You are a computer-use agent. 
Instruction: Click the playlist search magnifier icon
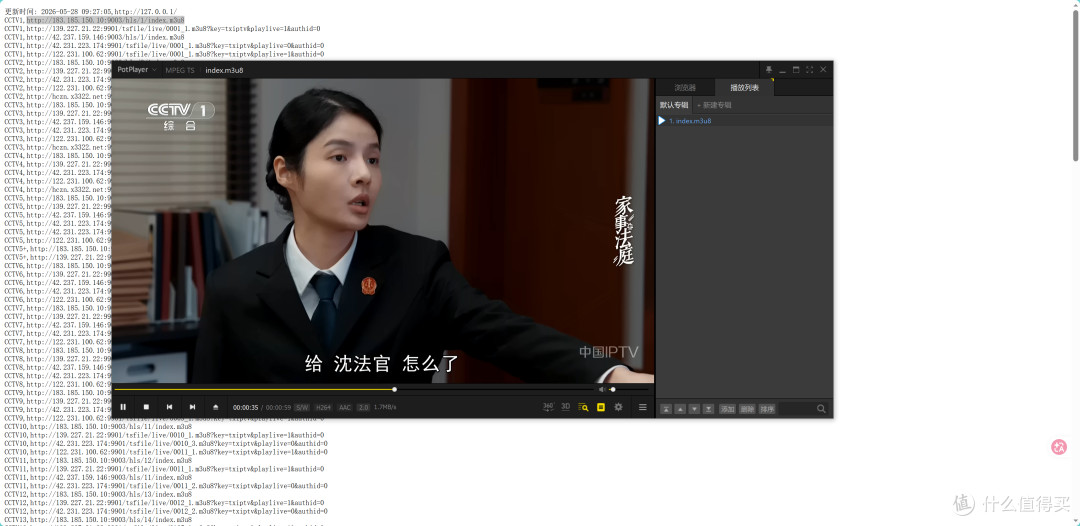[x=821, y=409]
